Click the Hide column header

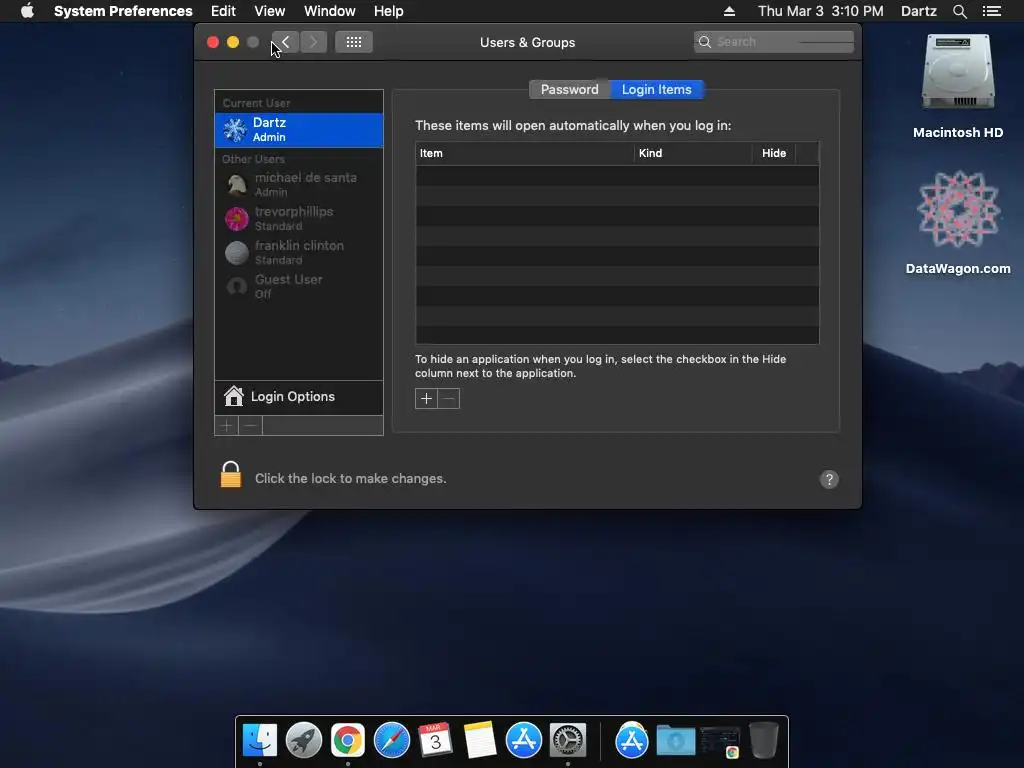pyautogui.click(x=774, y=153)
